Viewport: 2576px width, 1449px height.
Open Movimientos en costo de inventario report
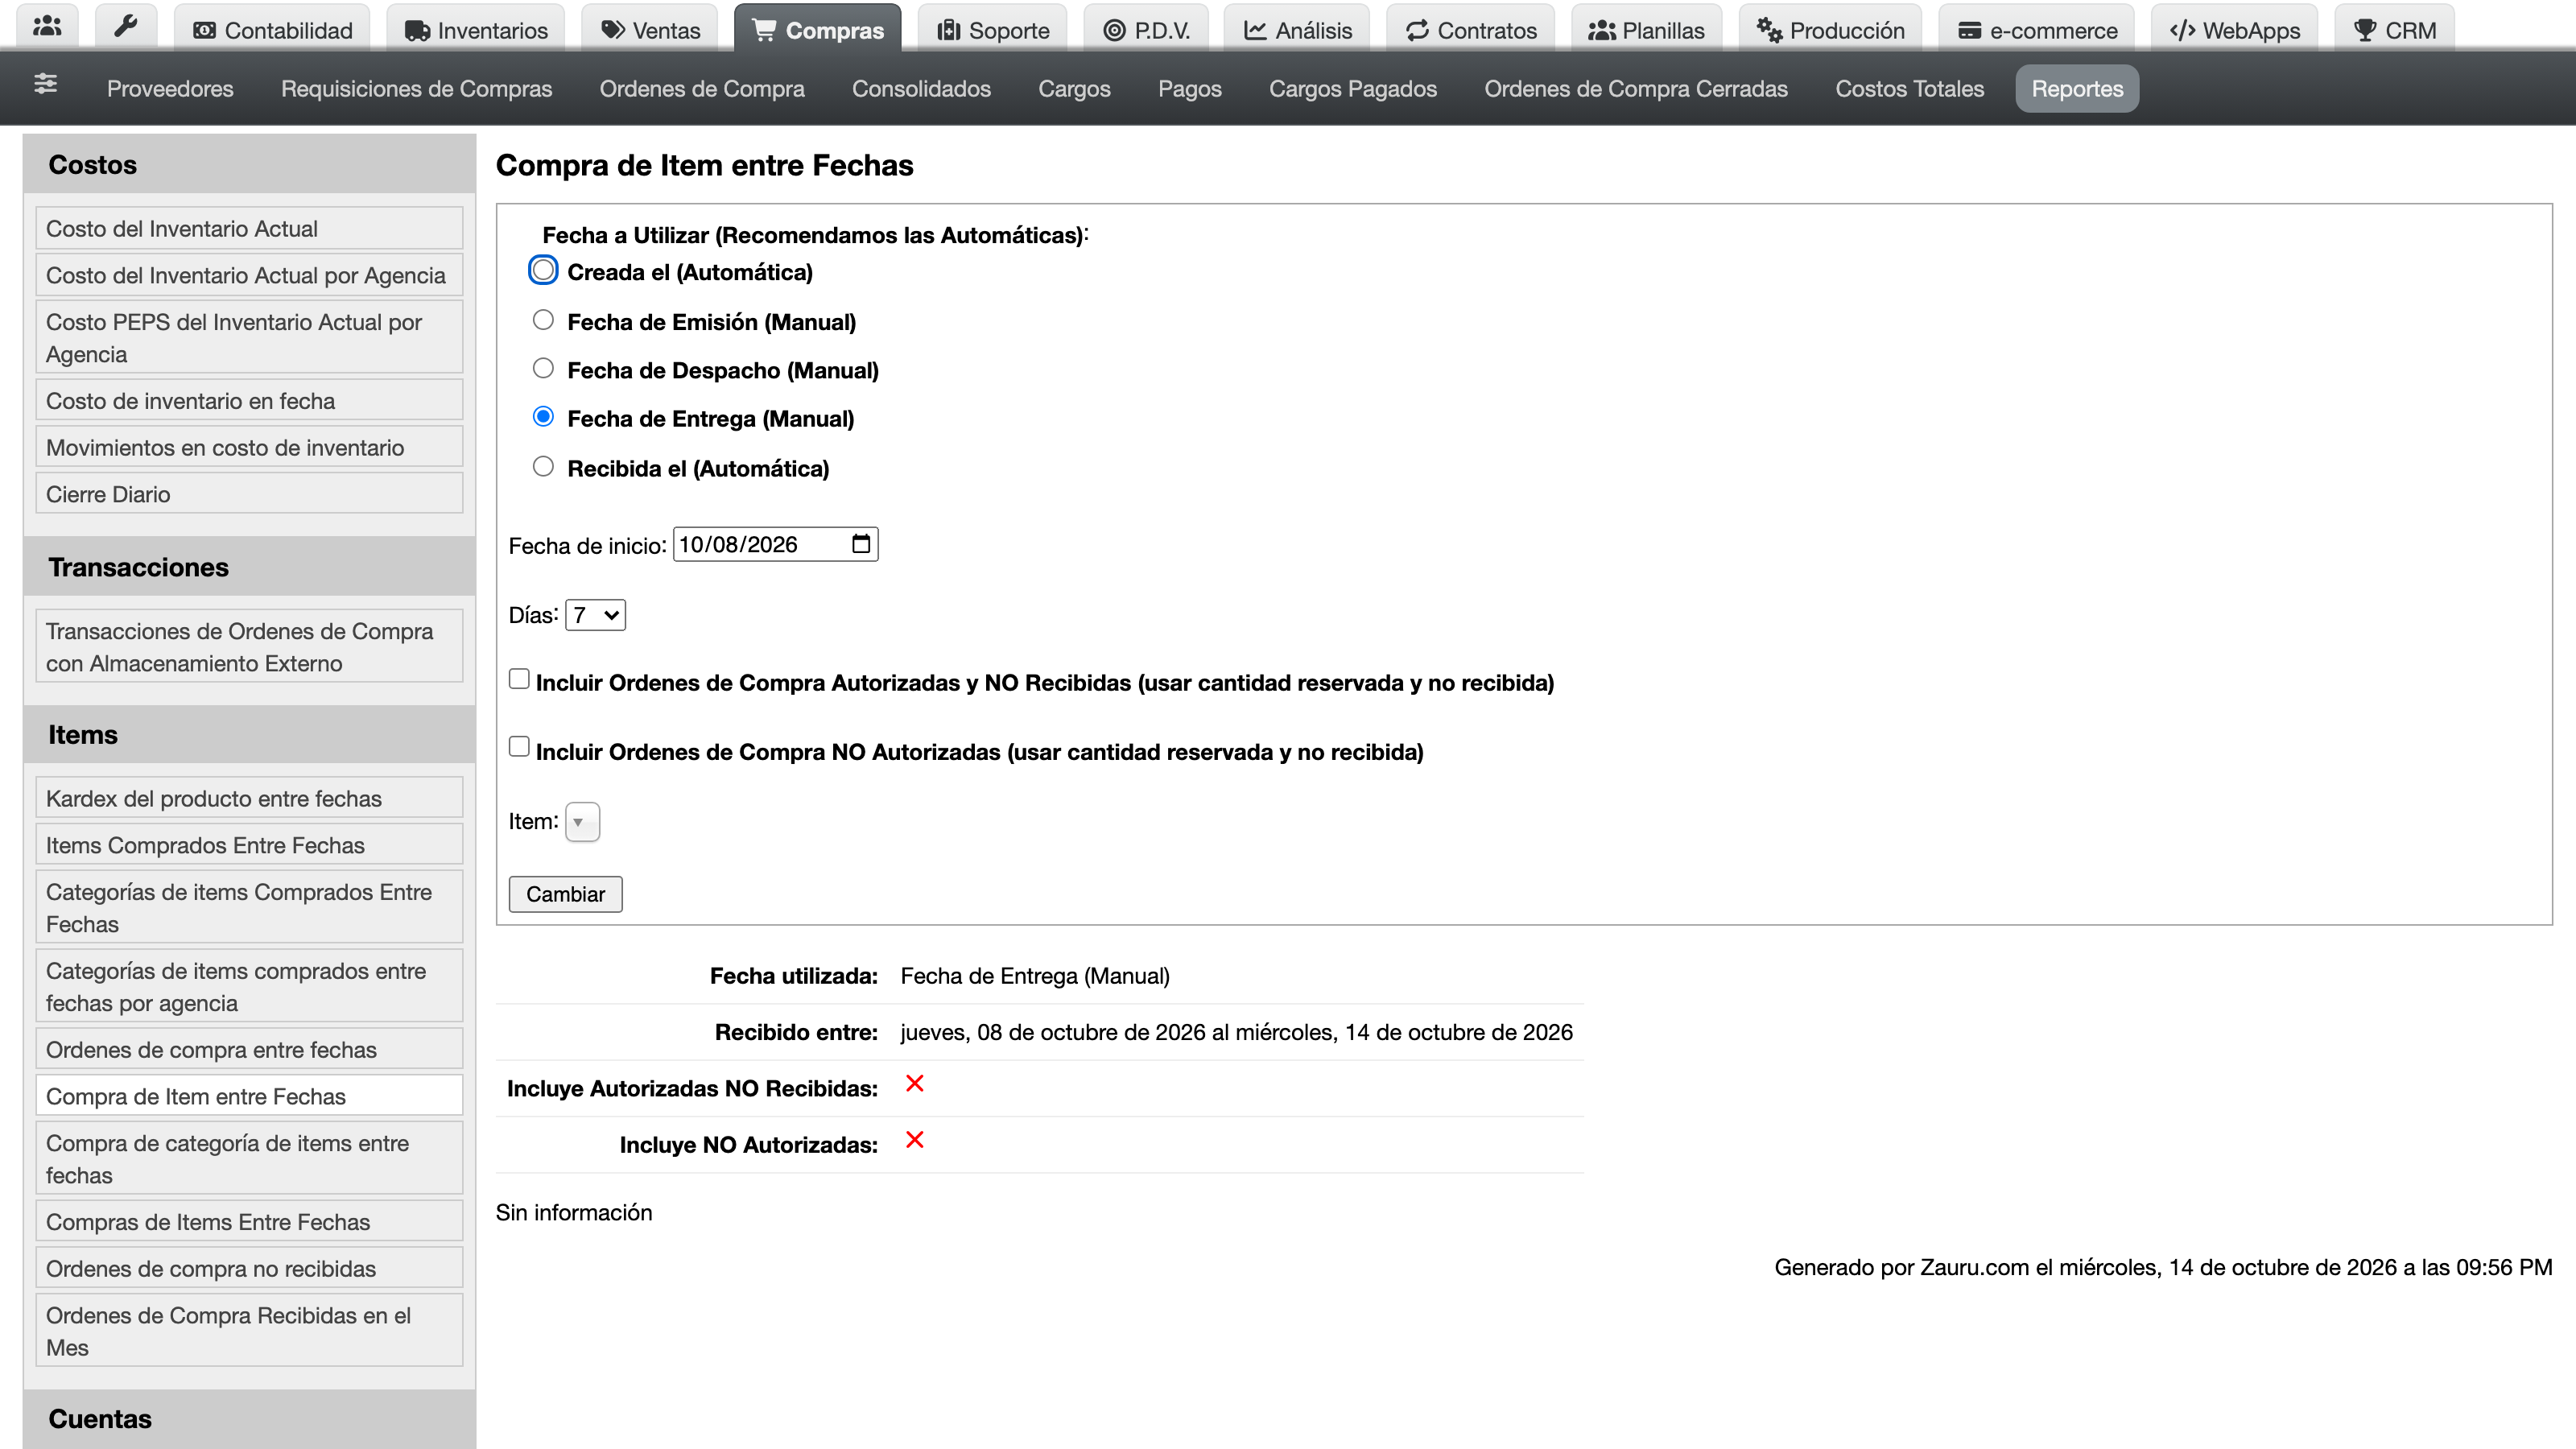[249, 447]
